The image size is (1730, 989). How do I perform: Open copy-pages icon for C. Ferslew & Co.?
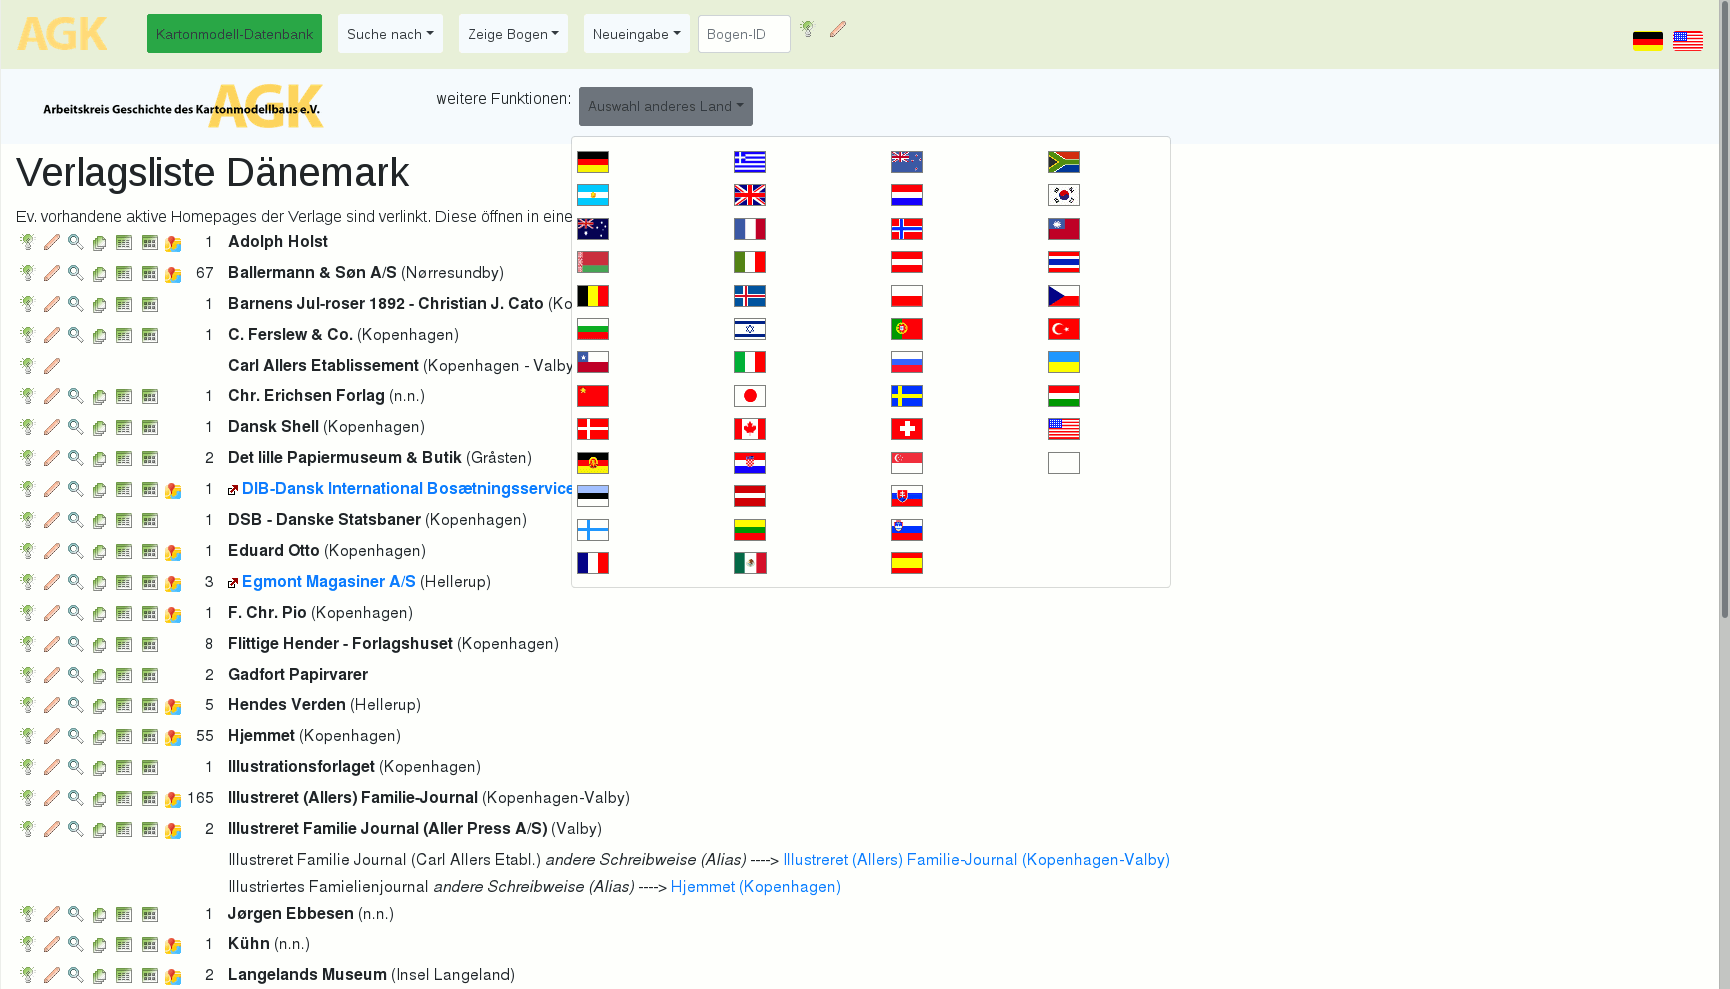(99, 336)
